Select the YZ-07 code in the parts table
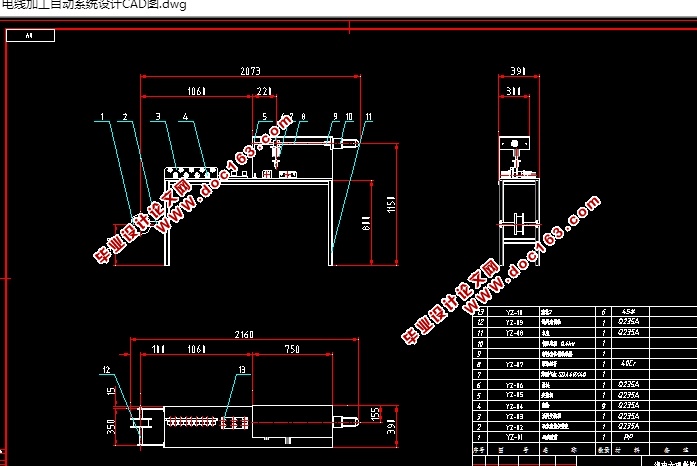The width and height of the screenshot is (697, 466). pos(514,365)
